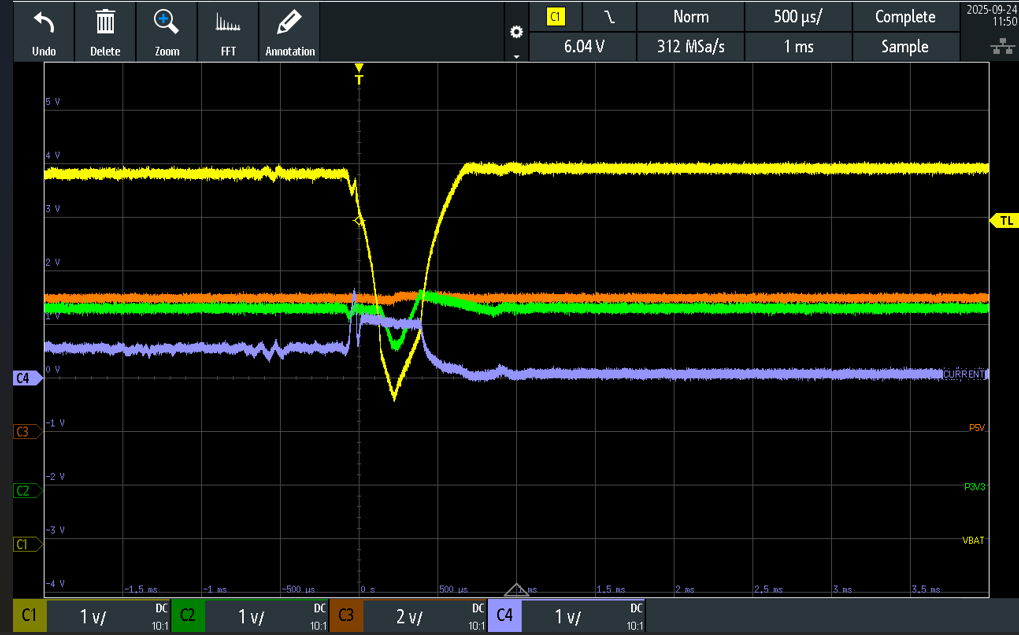
Task: Click the 312 MSa/s sample rate
Action: [691, 47]
